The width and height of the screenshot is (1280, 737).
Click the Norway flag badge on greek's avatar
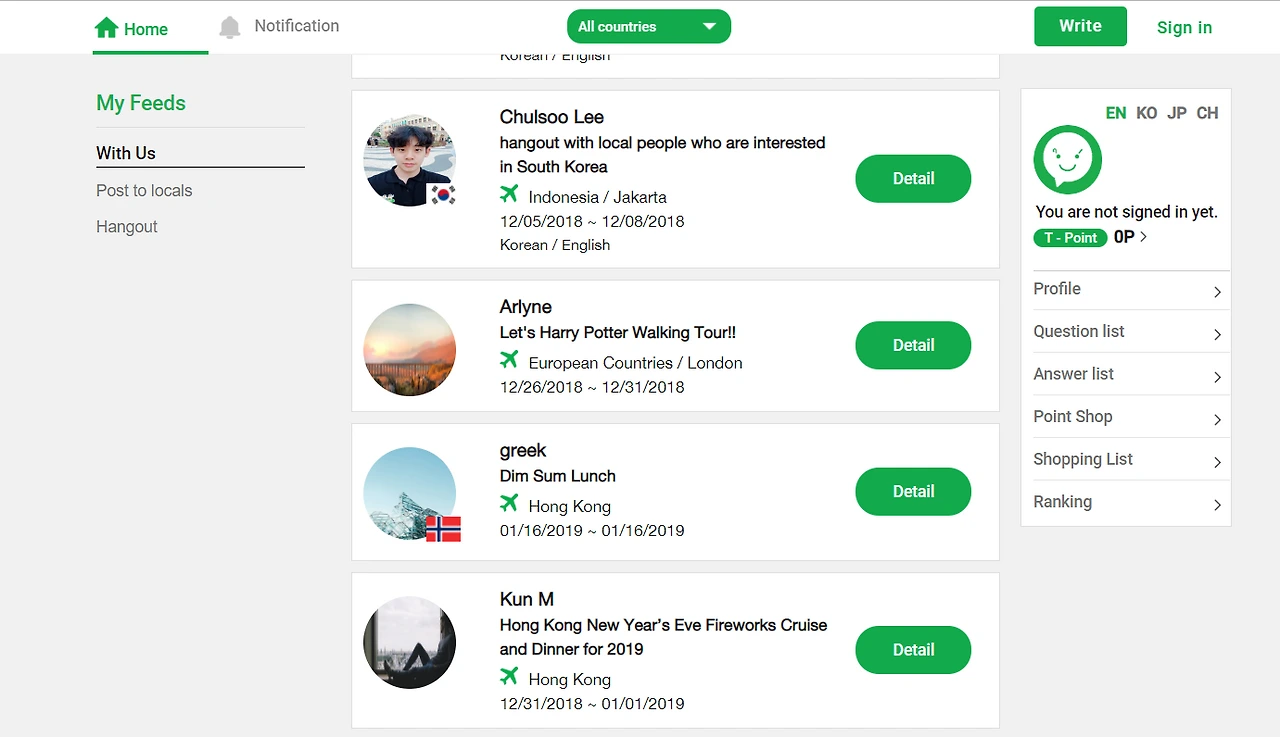click(443, 528)
